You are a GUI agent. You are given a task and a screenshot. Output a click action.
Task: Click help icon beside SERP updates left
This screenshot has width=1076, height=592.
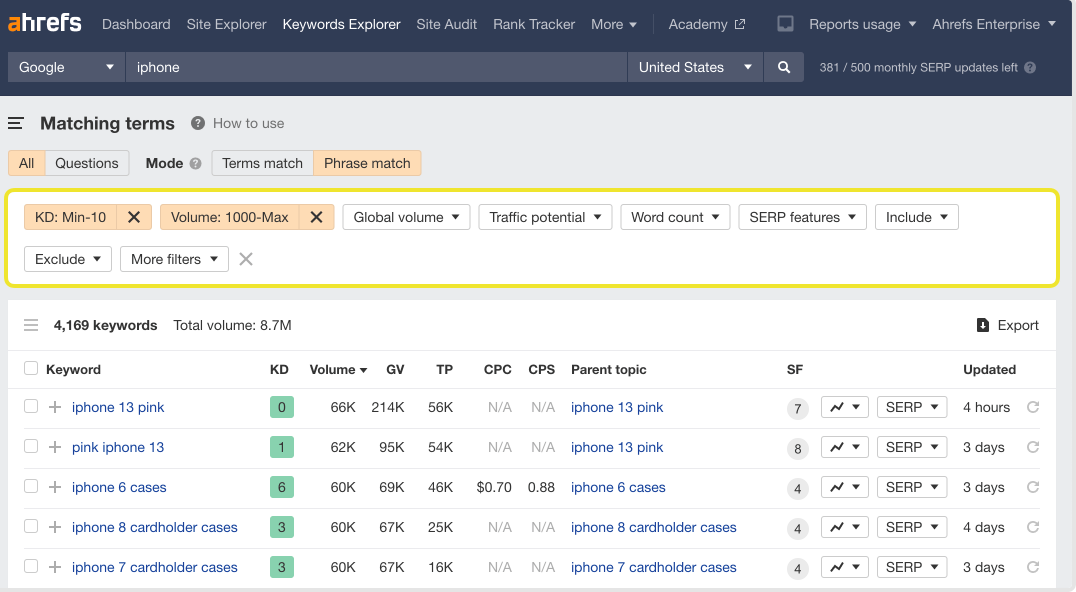click(x=1030, y=67)
